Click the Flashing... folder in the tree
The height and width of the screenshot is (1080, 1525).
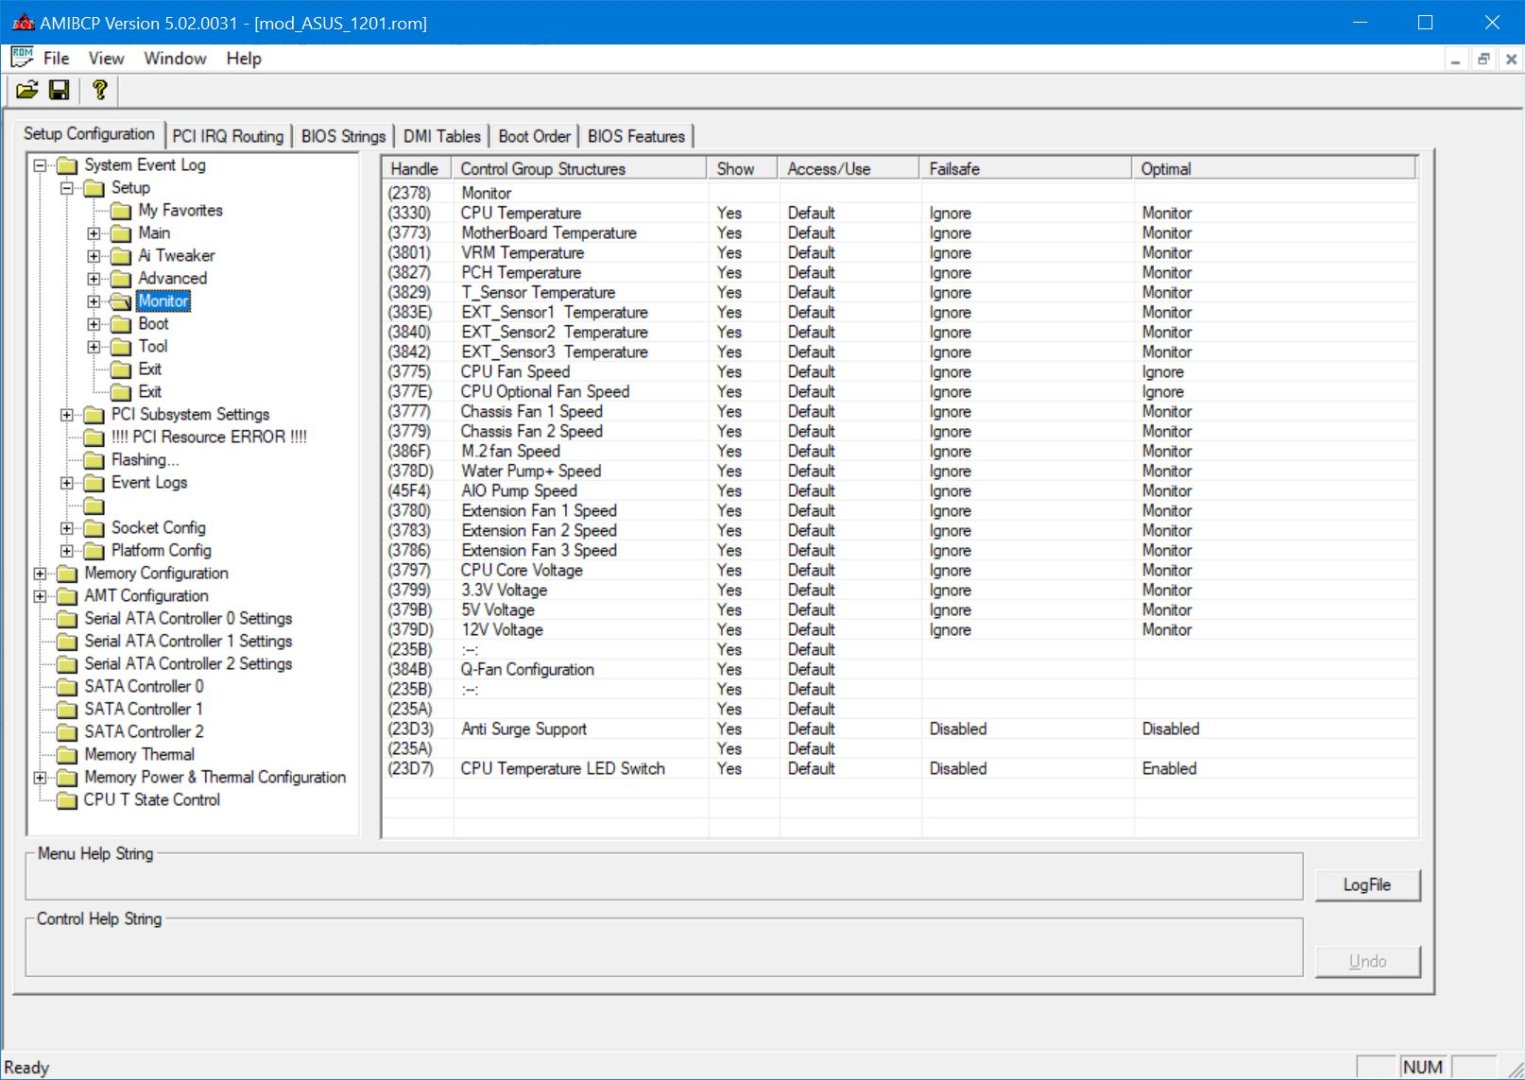pos(144,460)
